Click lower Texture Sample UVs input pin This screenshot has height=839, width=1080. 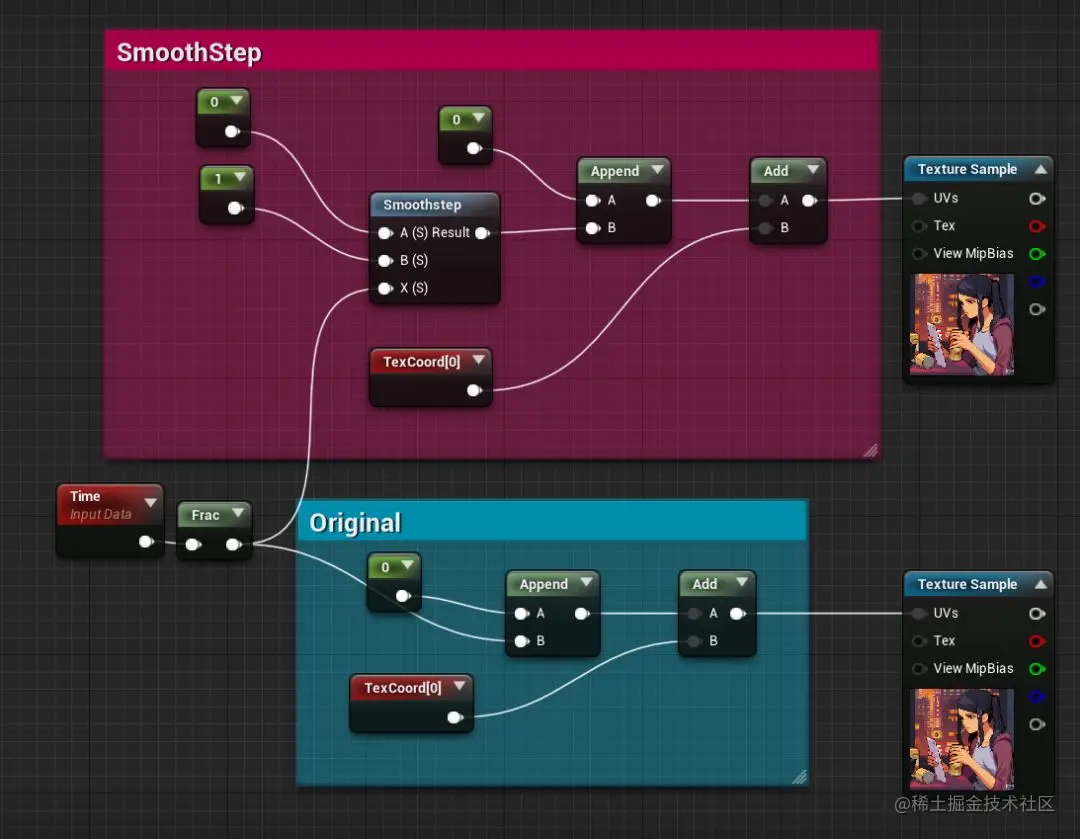(919, 613)
